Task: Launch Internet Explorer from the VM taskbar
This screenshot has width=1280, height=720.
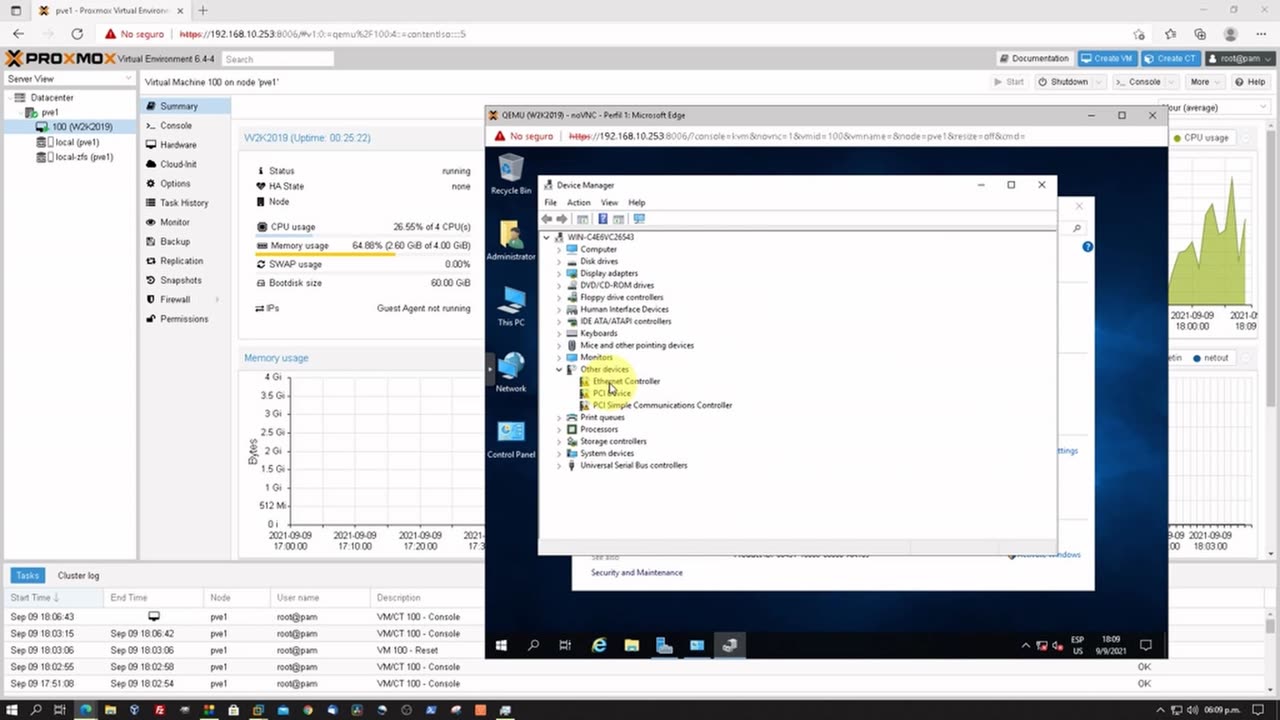Action: (599, 646)
